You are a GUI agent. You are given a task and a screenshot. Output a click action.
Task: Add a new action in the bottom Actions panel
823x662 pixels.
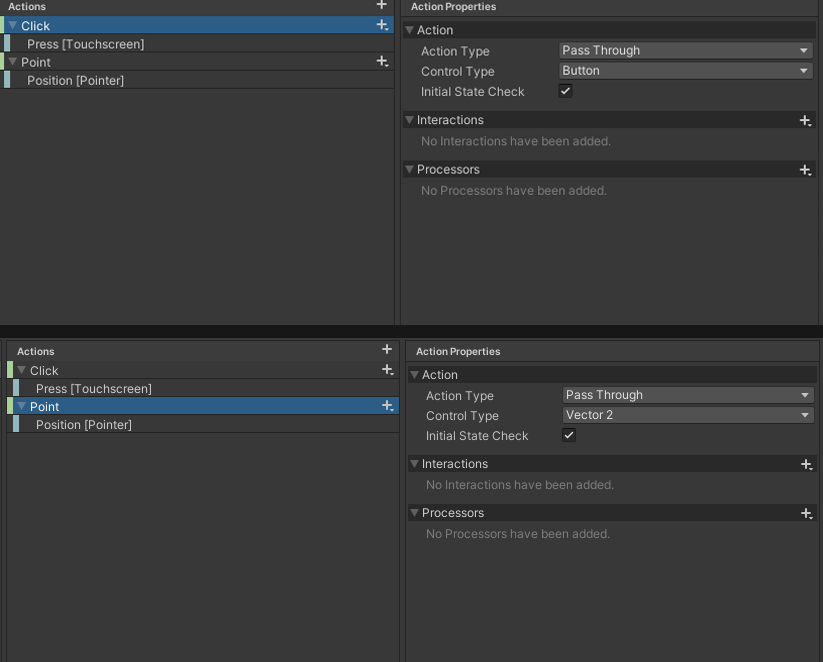(x=387, y=350)
